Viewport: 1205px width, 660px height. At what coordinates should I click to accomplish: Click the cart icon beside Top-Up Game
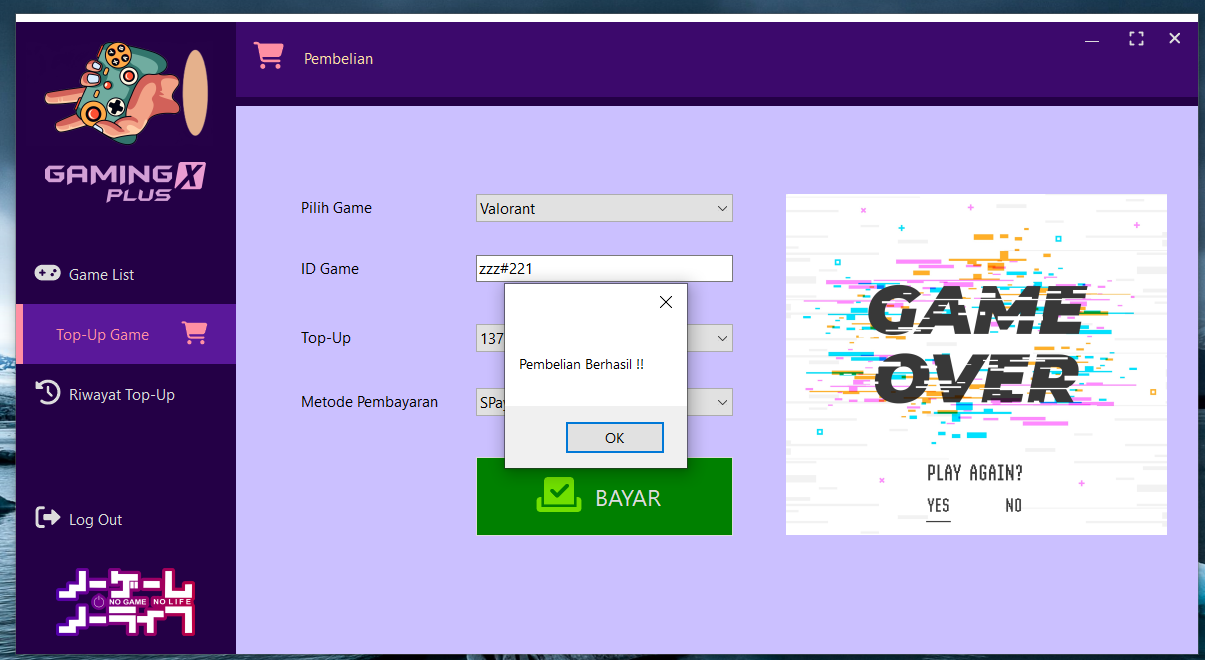click(x=194, y=333)
